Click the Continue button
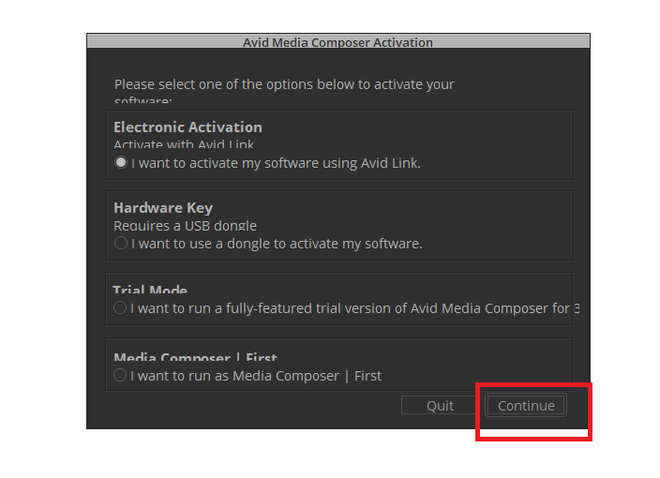This screenshot has height=478, width=660. click(526, 405)
